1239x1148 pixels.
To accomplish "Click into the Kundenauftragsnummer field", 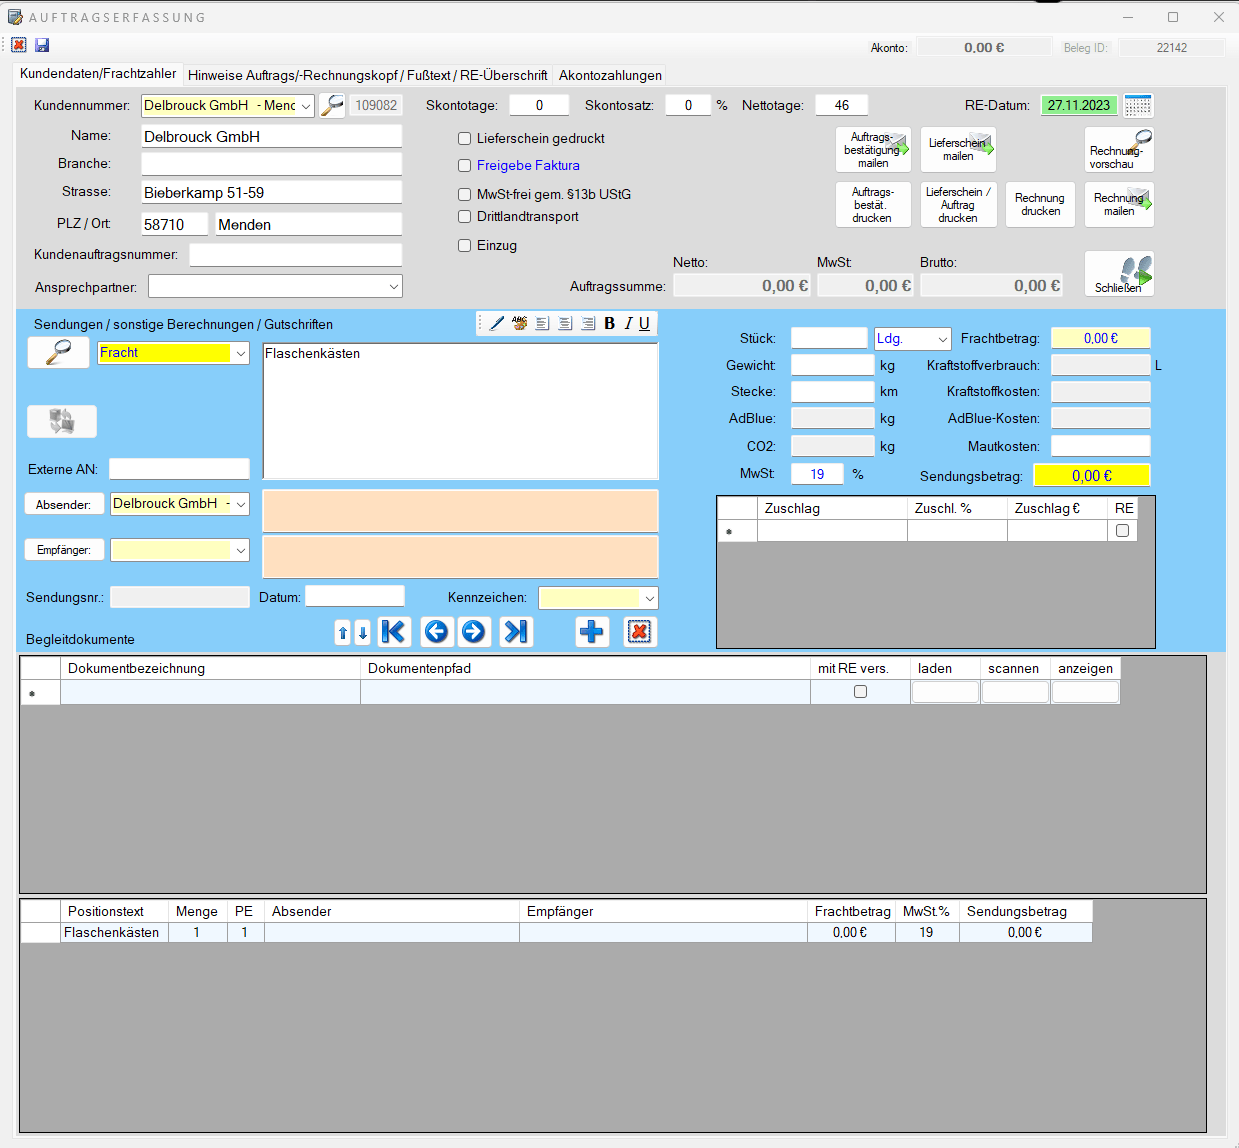I will tap(295, 255).
